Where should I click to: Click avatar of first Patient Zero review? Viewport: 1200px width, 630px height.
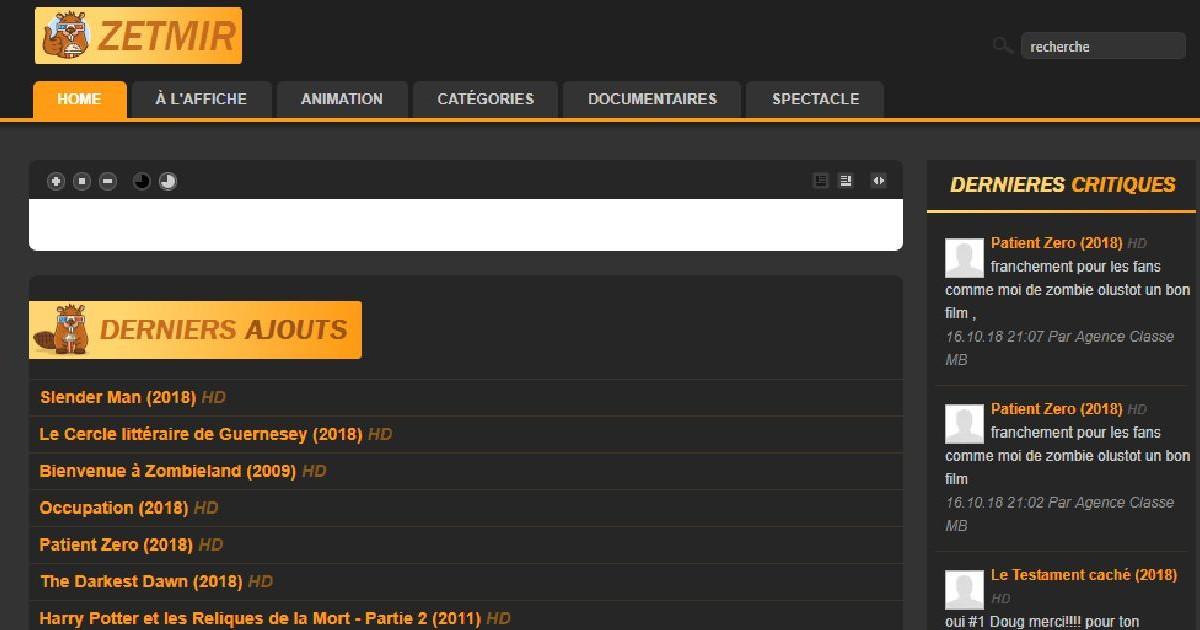click(964, 258)
